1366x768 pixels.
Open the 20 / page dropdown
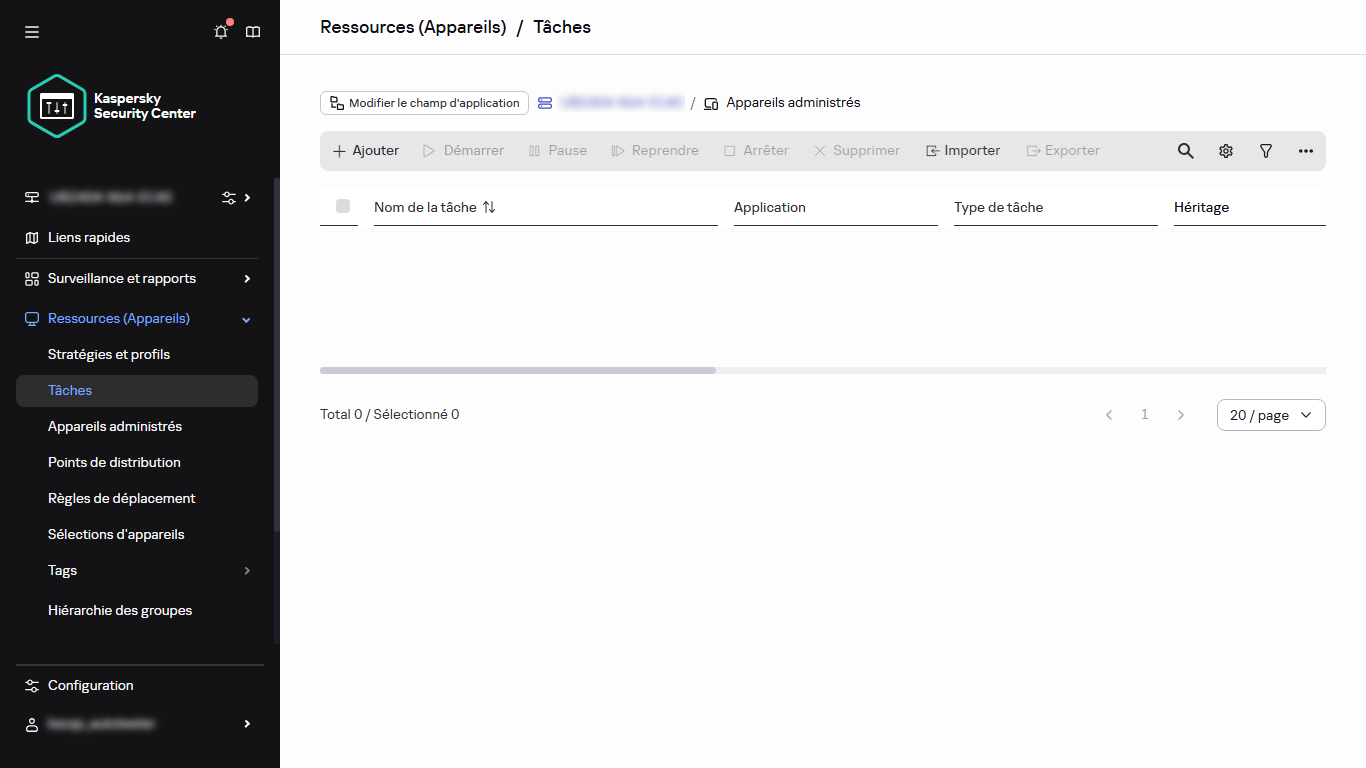click(1270, 415)
